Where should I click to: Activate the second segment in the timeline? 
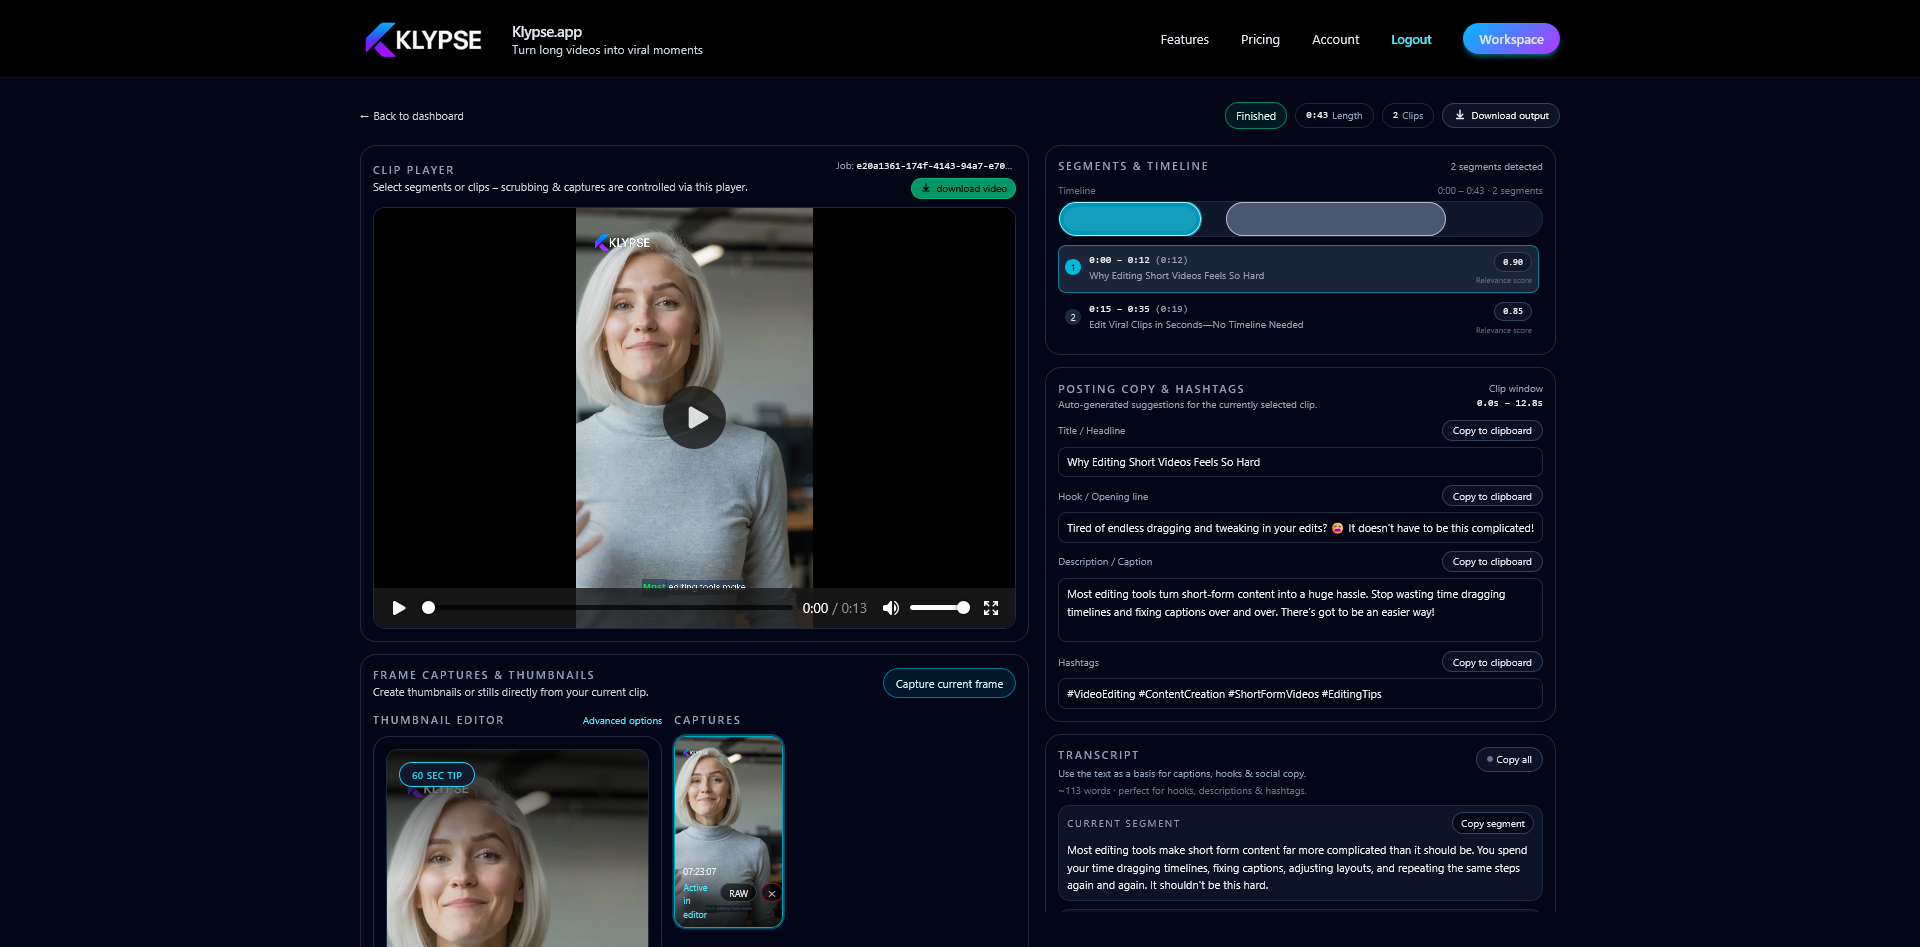(1335, 218)
